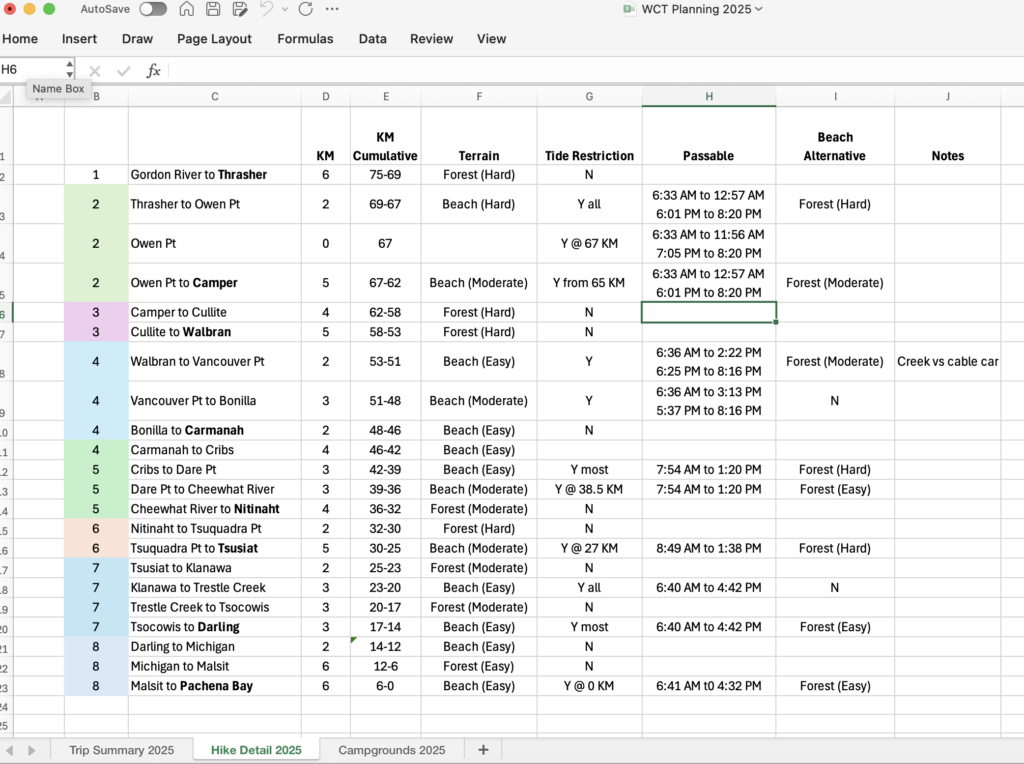Select cell Y from 65 KM
This screenshot has height=764, width=1024.
pyautogui.click(x=589, y=283)
